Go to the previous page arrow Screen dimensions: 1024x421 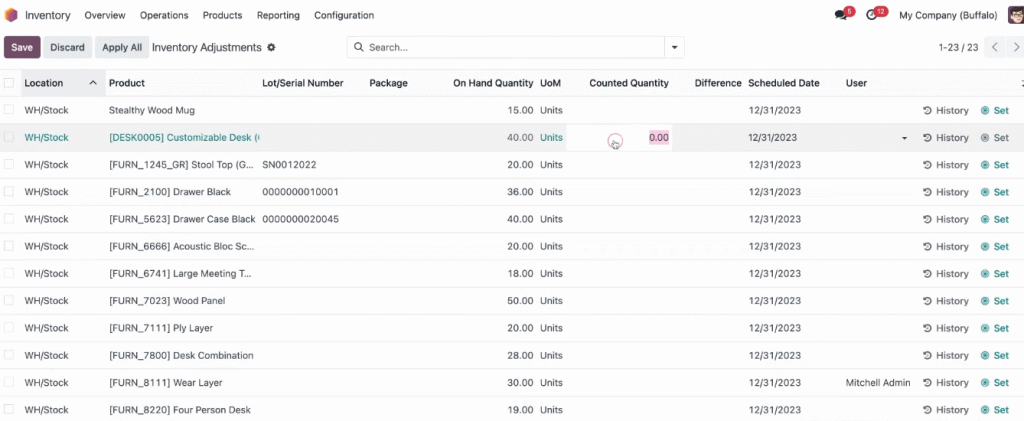click(x=994, y=47)
